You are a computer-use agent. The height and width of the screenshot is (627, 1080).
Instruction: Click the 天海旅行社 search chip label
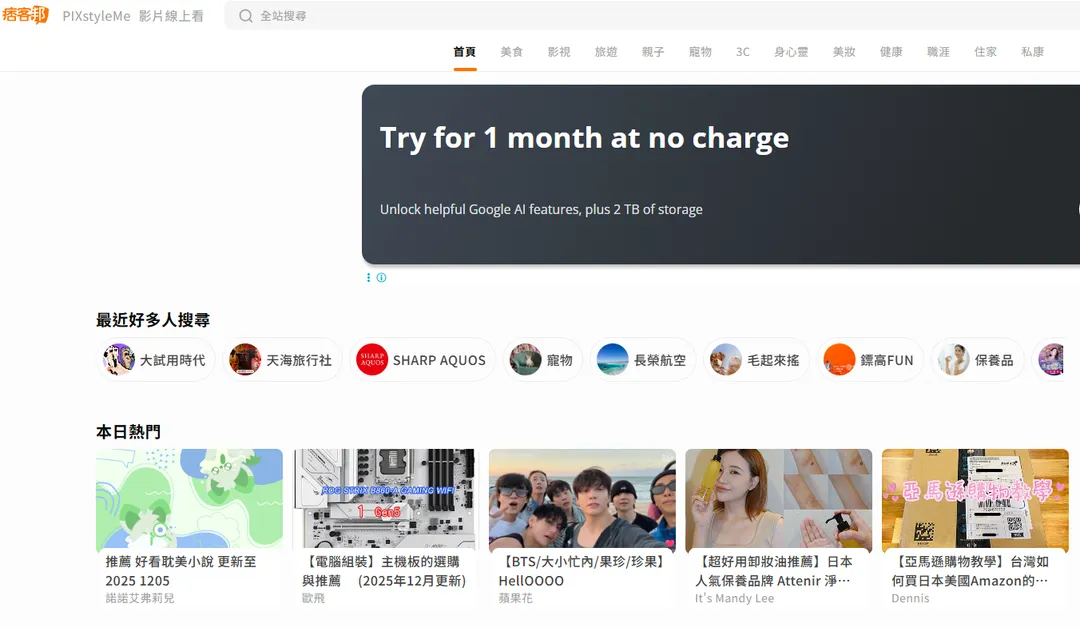299,360
